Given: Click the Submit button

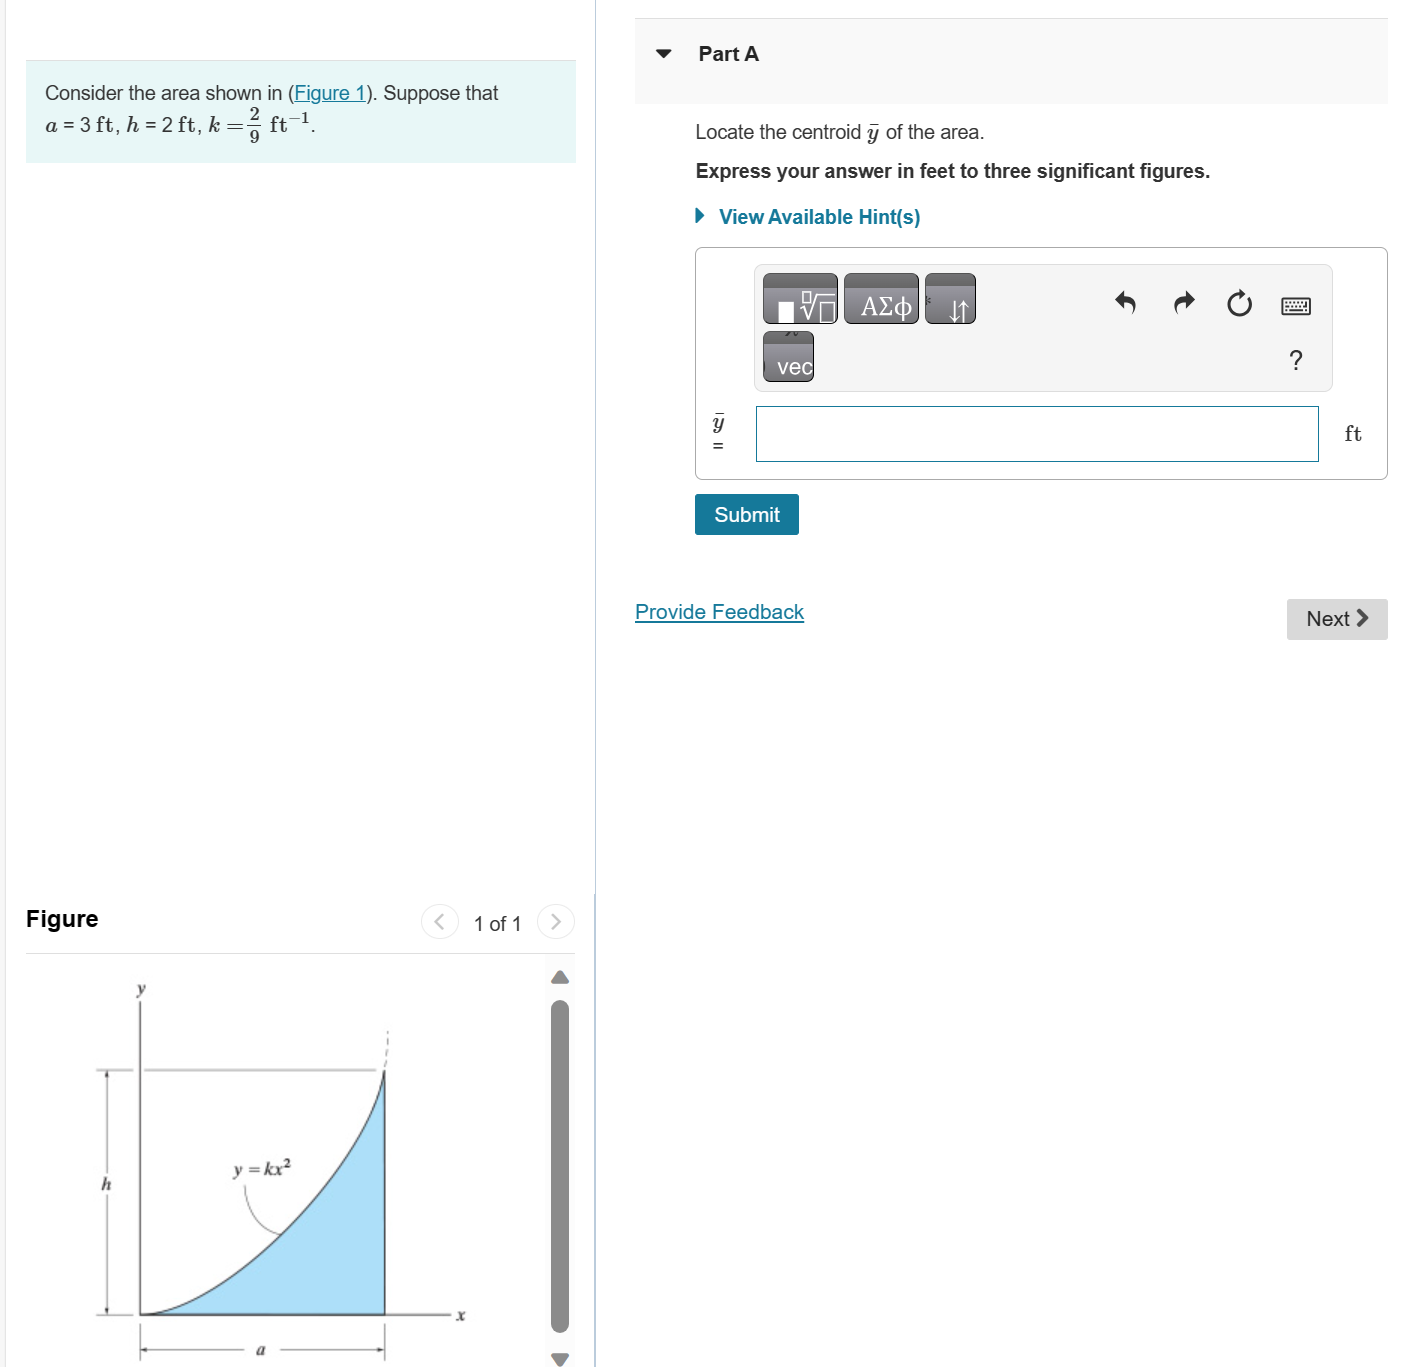Looking at the screenshot, I should [746, 514].
